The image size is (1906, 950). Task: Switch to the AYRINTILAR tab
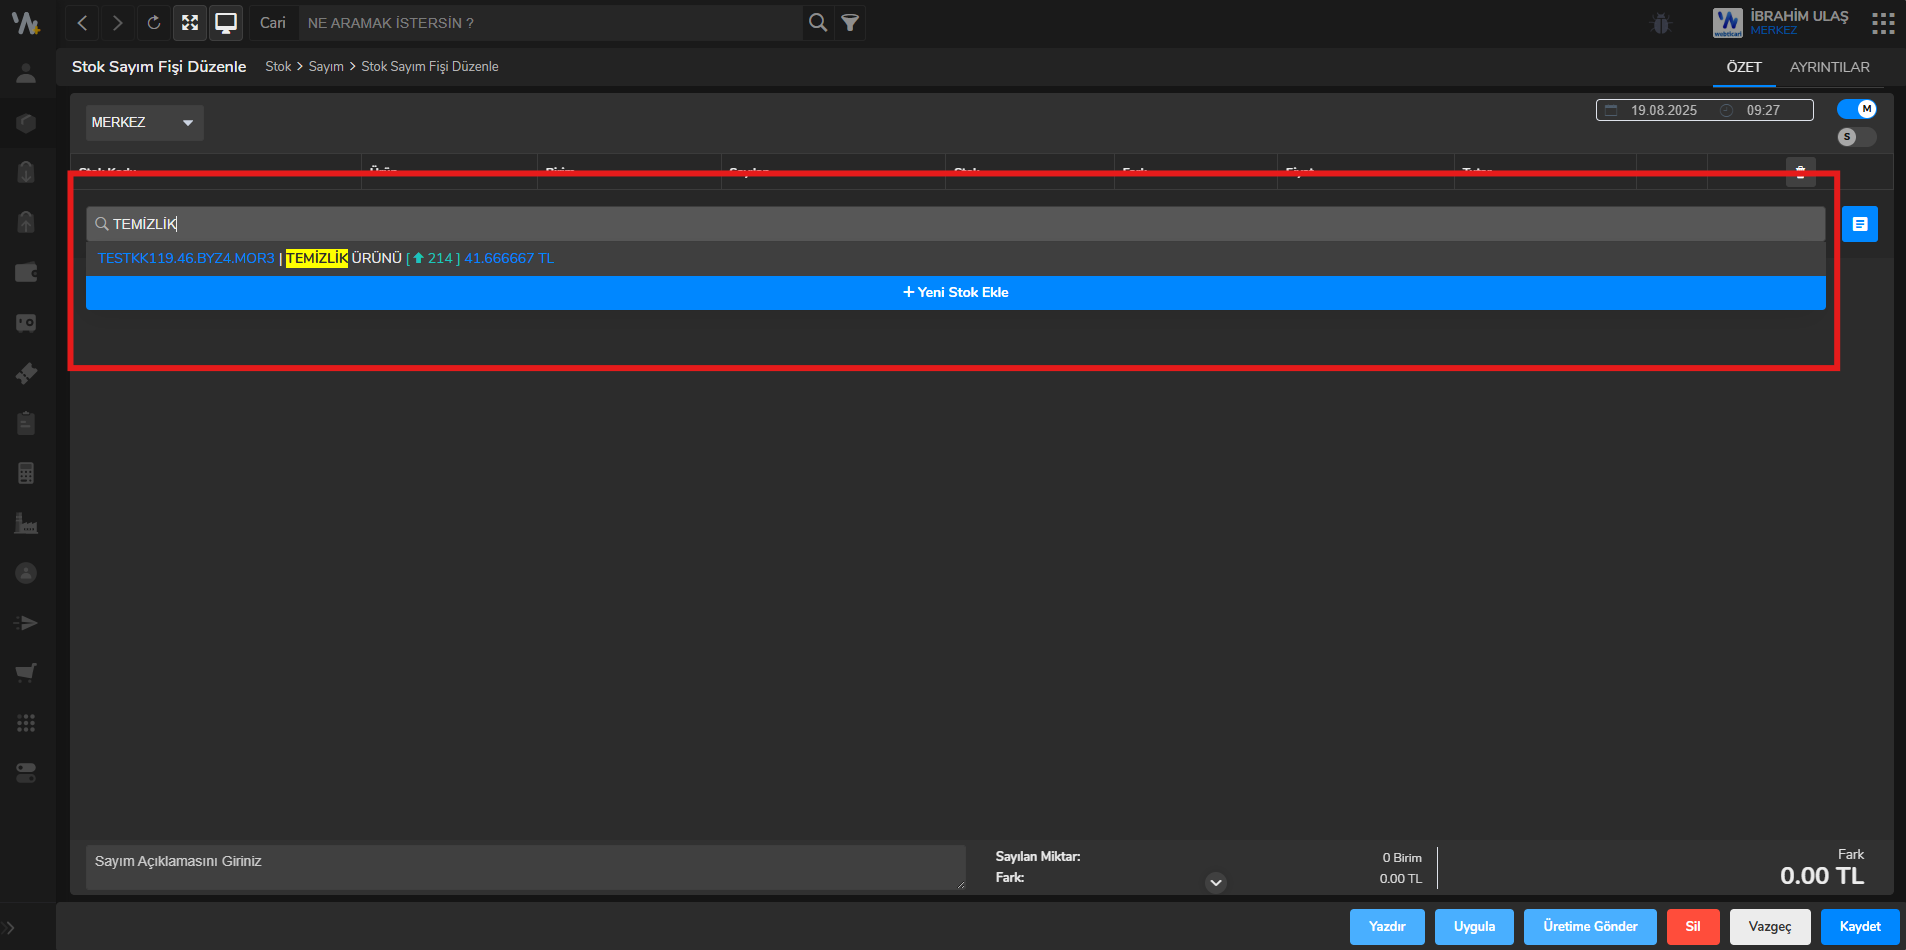pyautogui.click(x=1829, y=67)
